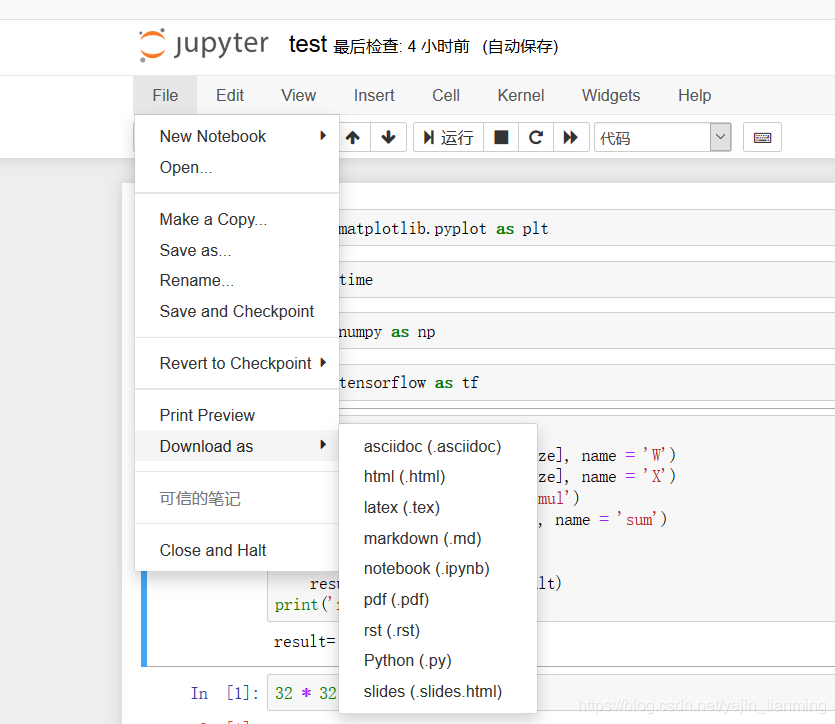This screenshot has height=724, width=835.
Task: Expand the Revert to Checkpoint submenu
Action: click(237, 363)
